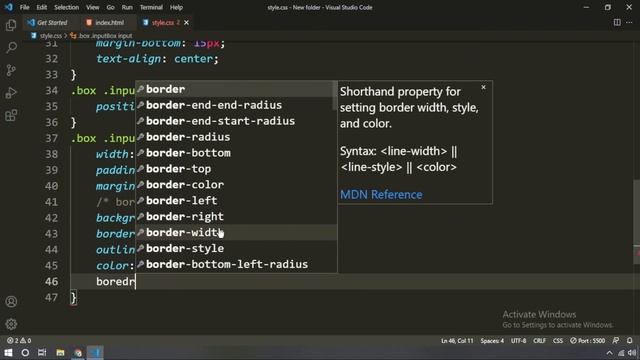Open the Explorer view in activity bar

(11, 25)
